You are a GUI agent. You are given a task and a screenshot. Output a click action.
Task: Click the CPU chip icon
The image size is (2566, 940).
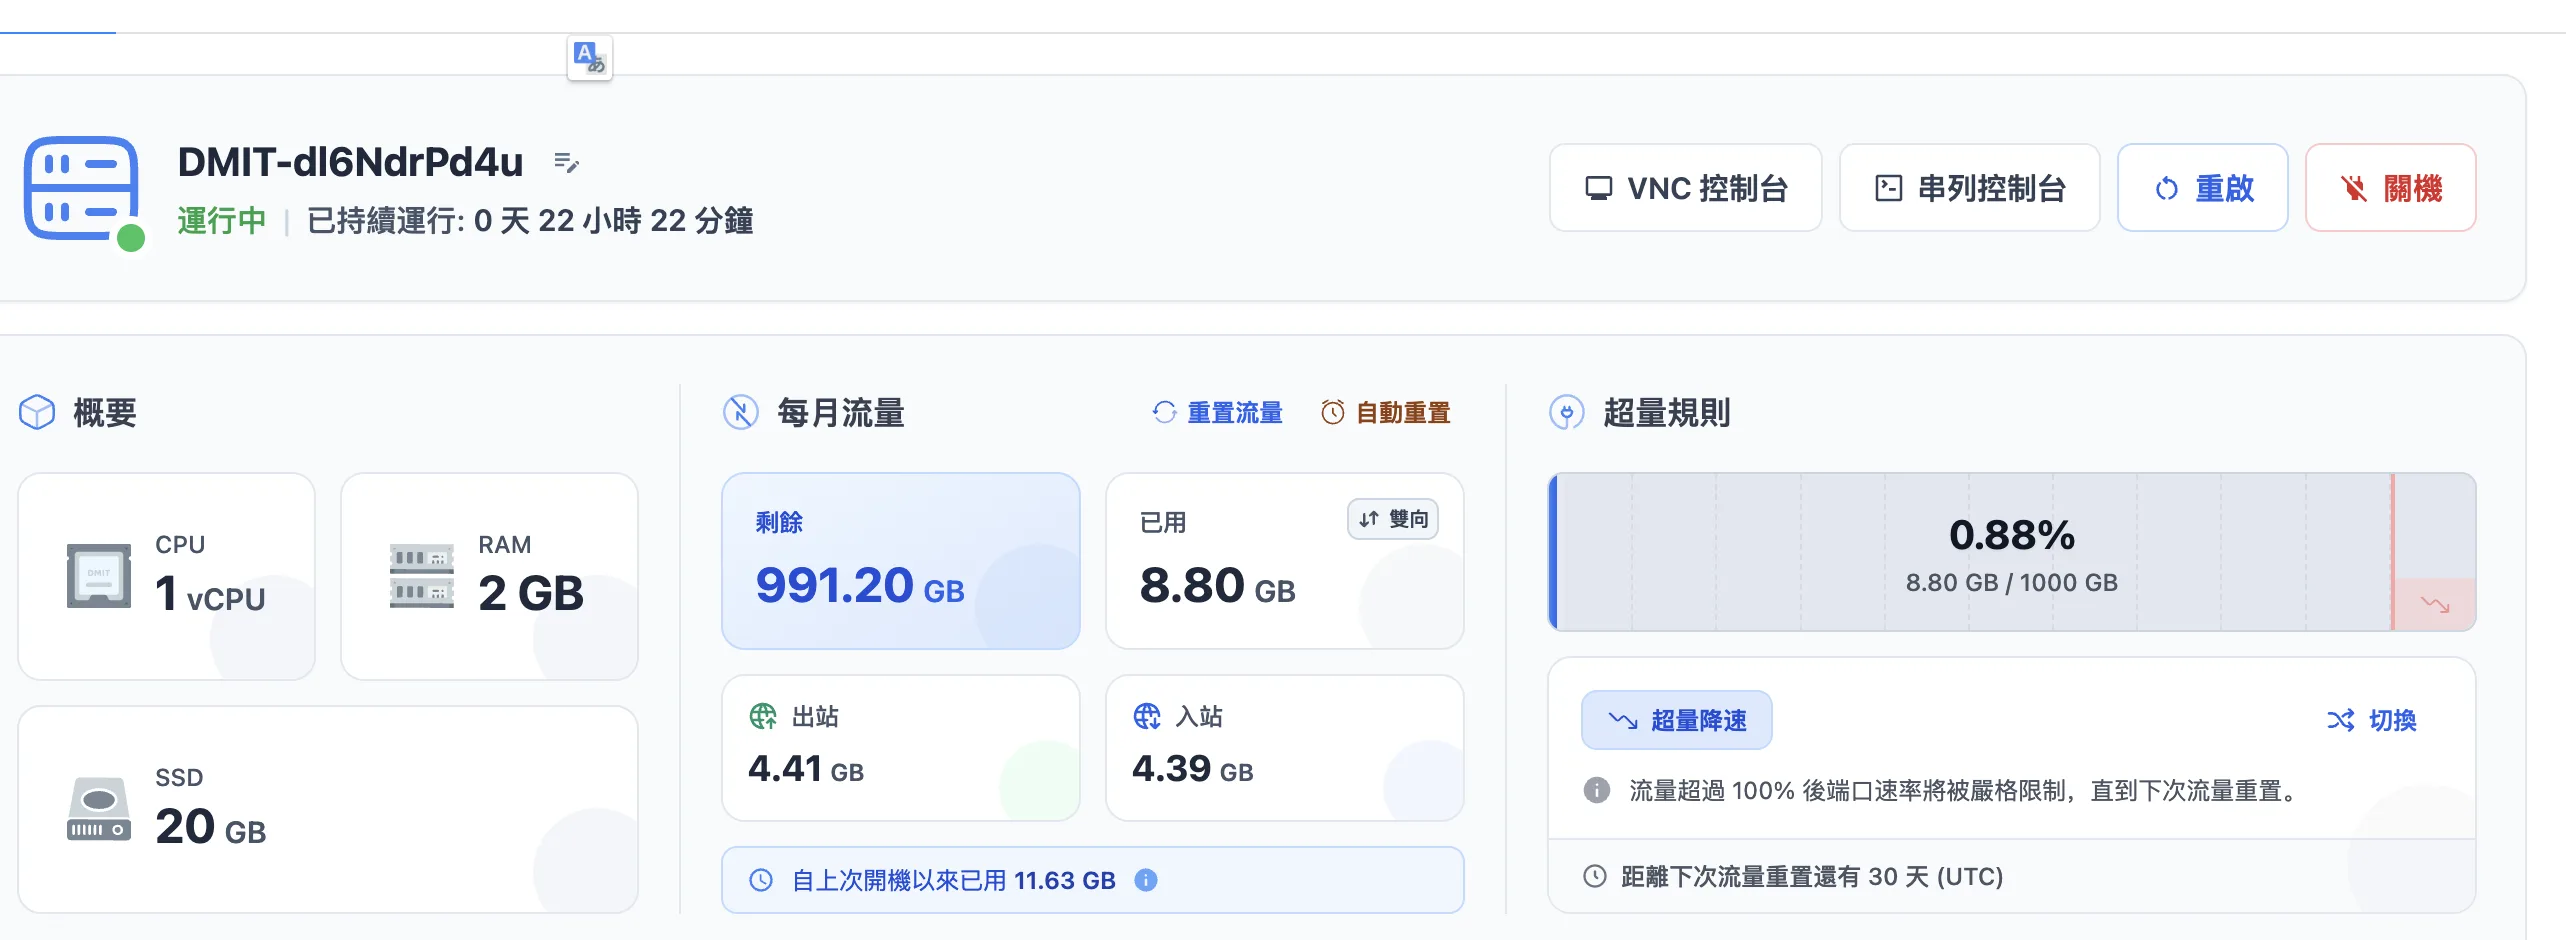98,576
